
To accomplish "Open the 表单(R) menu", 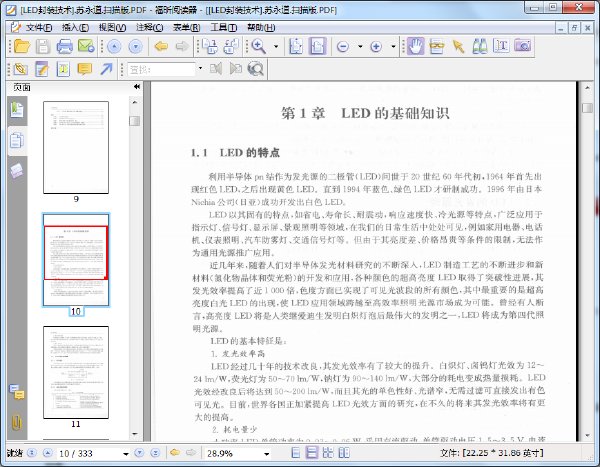I will coord(187,28).
